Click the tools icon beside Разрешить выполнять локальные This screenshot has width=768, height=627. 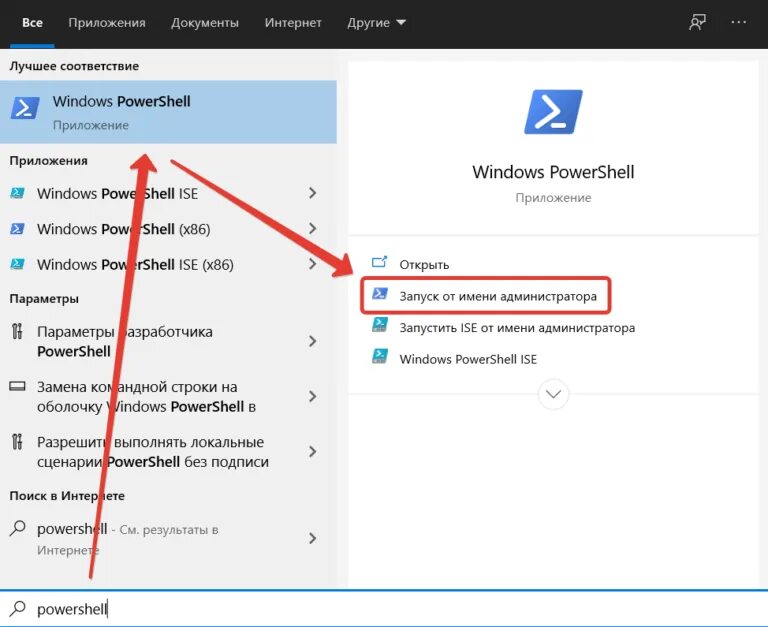pos(17,442)
